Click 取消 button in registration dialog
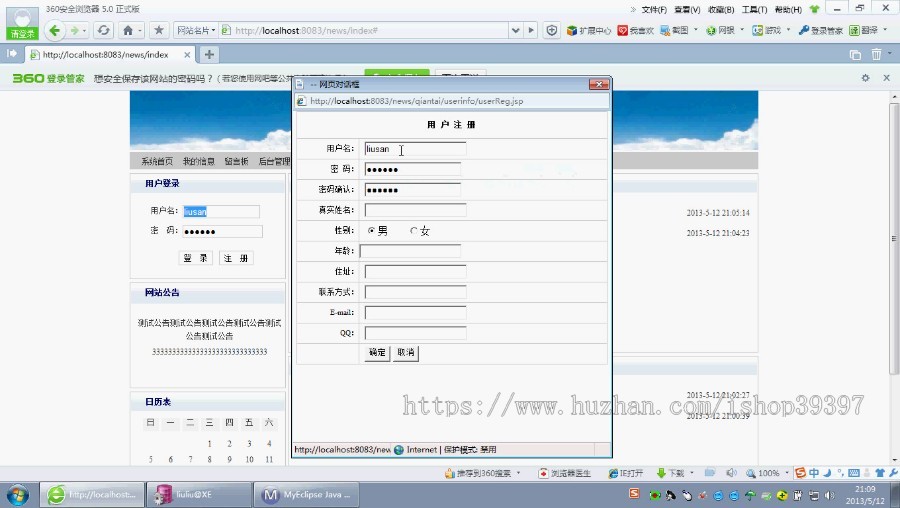 coord(406,352)
